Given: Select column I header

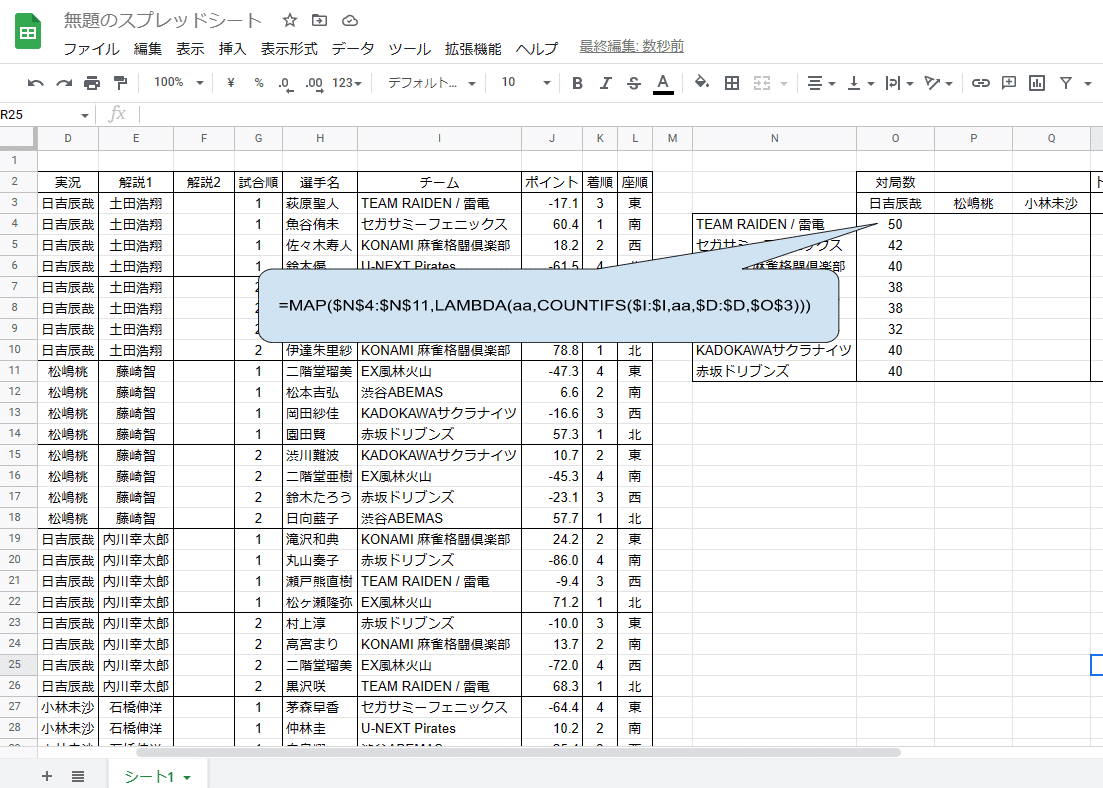Looking at the screenshot, I should click(x=439, y=138).
